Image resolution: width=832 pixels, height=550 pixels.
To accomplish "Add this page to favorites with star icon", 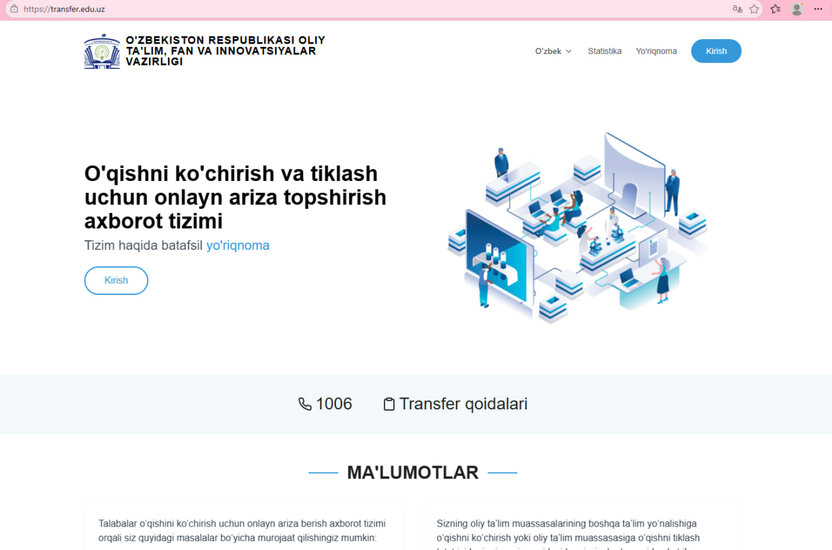I will pyautogui.click(x=755, y=8).
